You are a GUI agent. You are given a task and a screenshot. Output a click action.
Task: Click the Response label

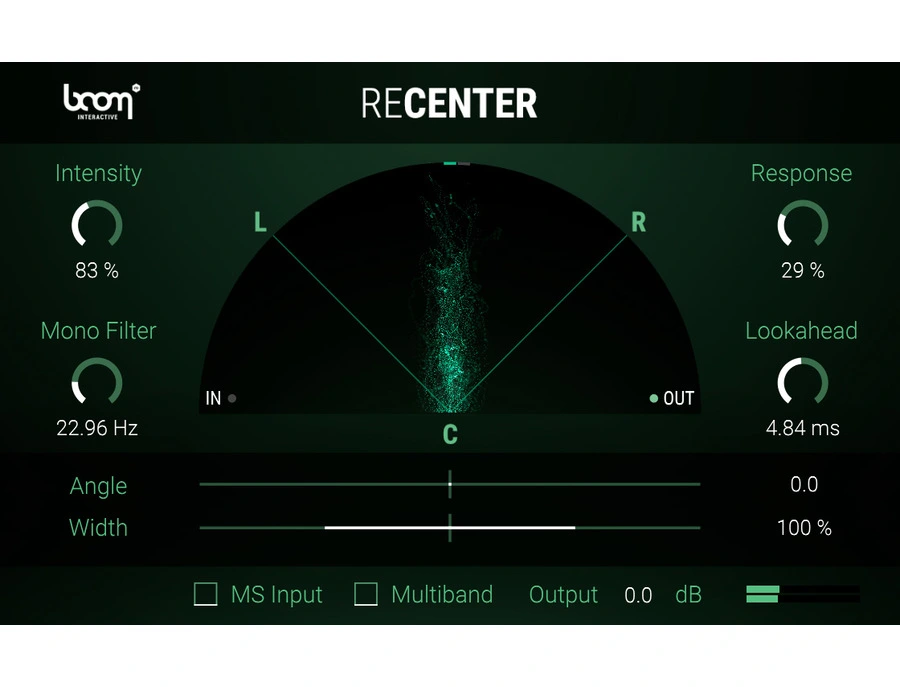[801, 173]
